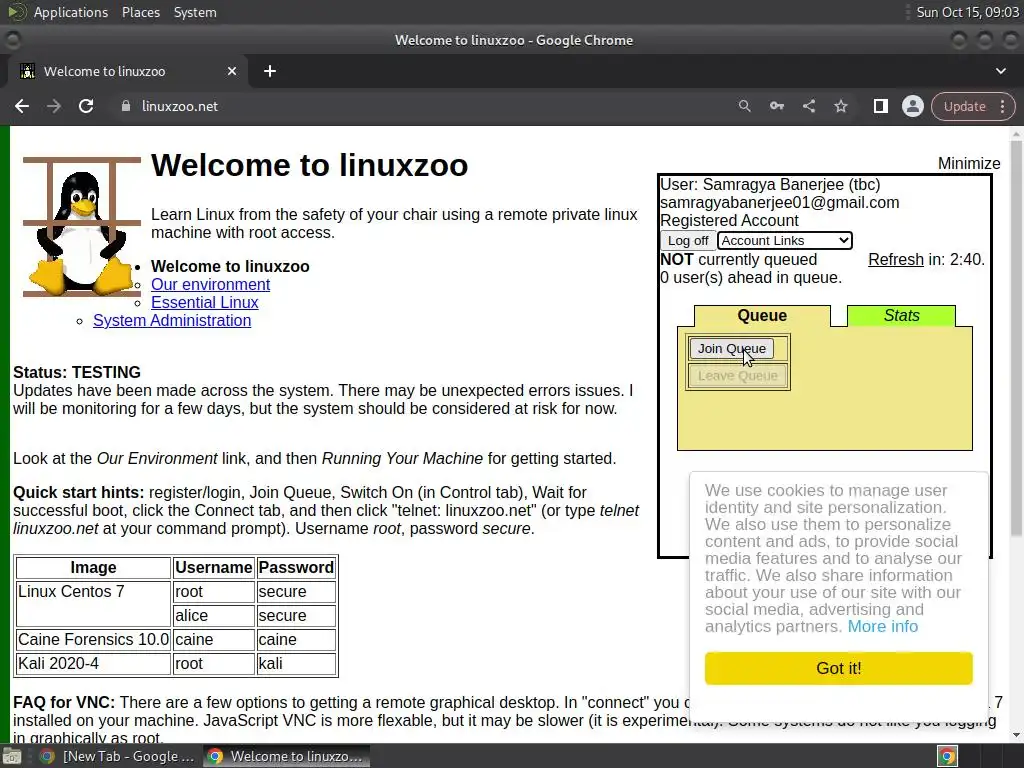Screen dimensions: 1024x768
Task: Click the alice username cell
Action: click(214, 615)
